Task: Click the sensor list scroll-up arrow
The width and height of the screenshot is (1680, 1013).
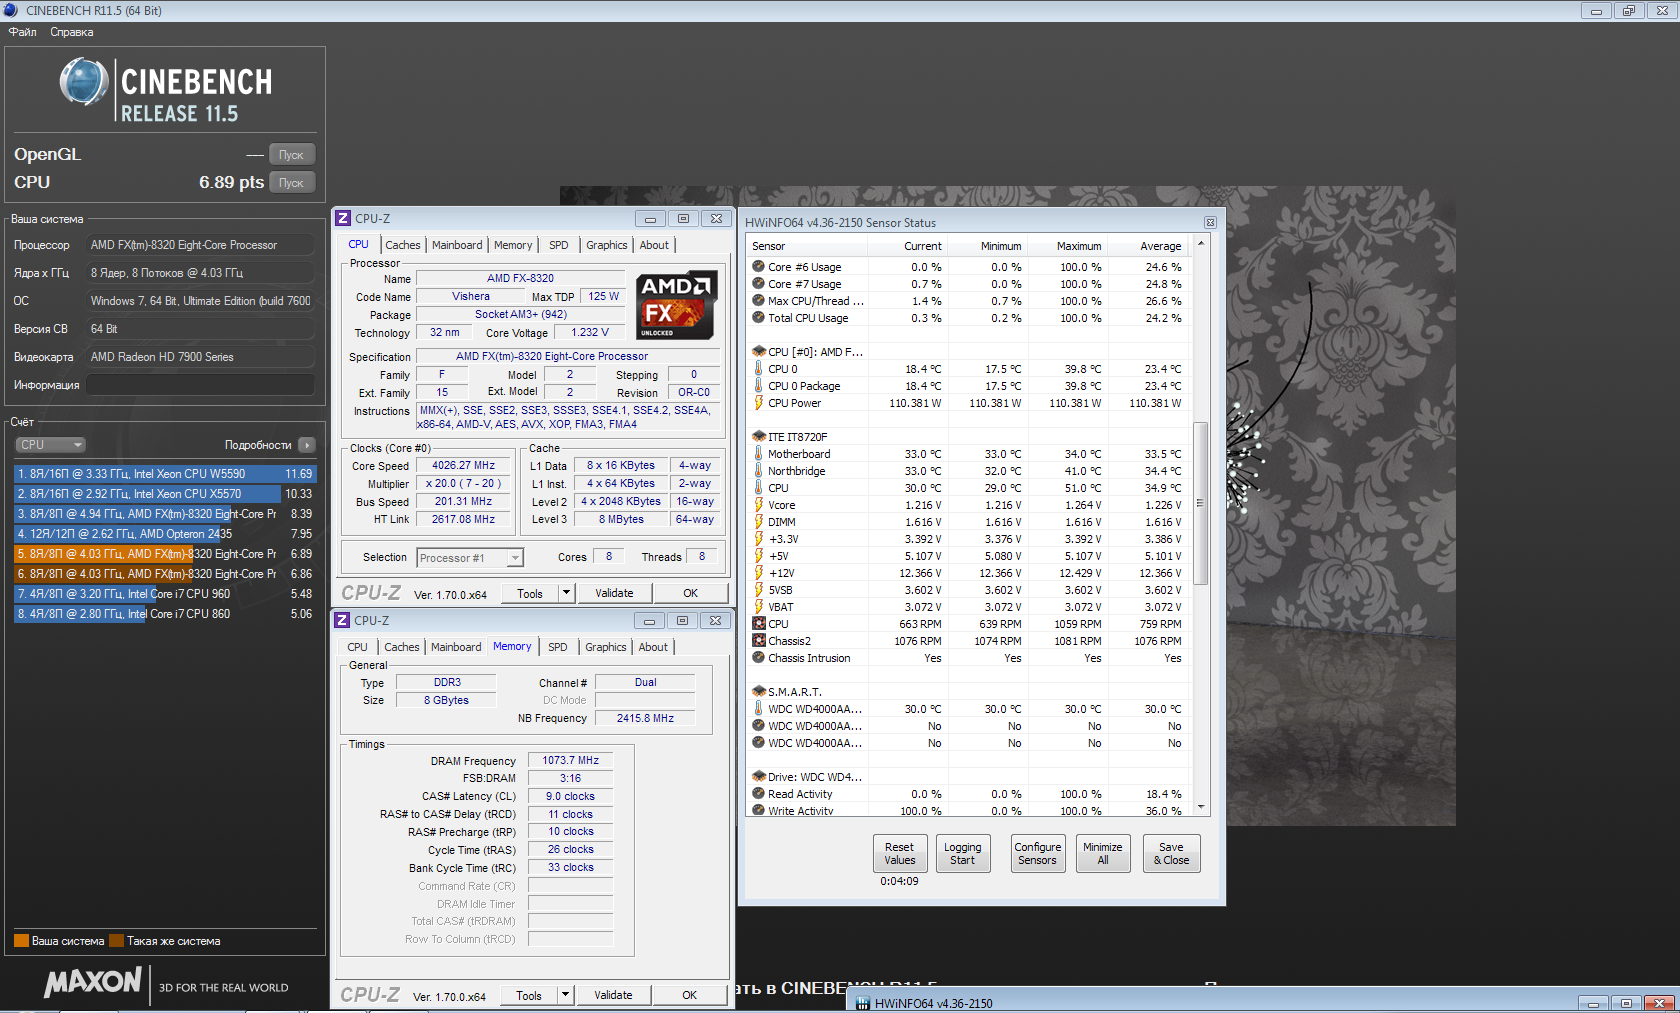Action: click(1201, 243)
